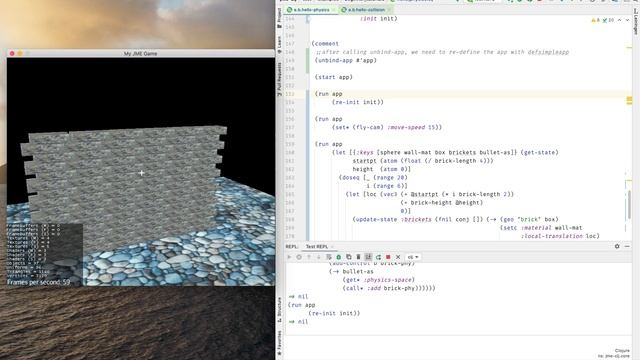640x360 pixels.
Task: Click '(call* :add brick-phy)' in REPL output
Action: [389, 288]
